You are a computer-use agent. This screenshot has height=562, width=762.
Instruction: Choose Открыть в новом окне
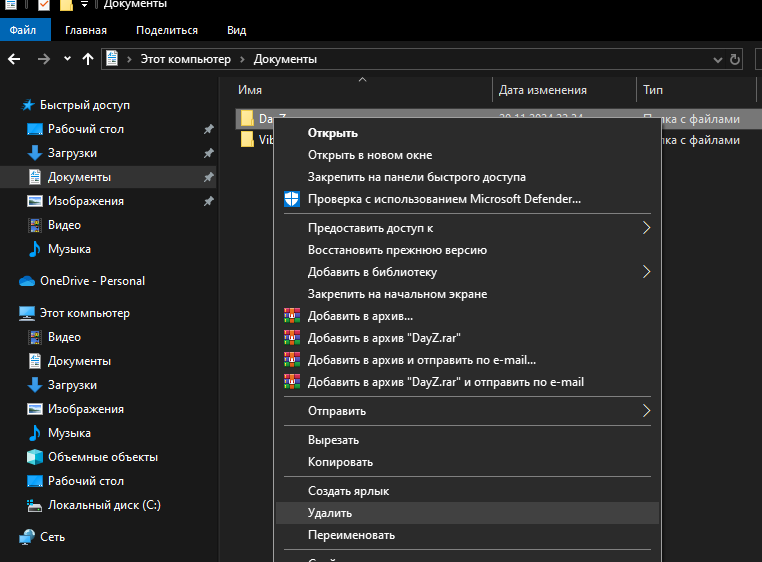[x=370, y=155]
